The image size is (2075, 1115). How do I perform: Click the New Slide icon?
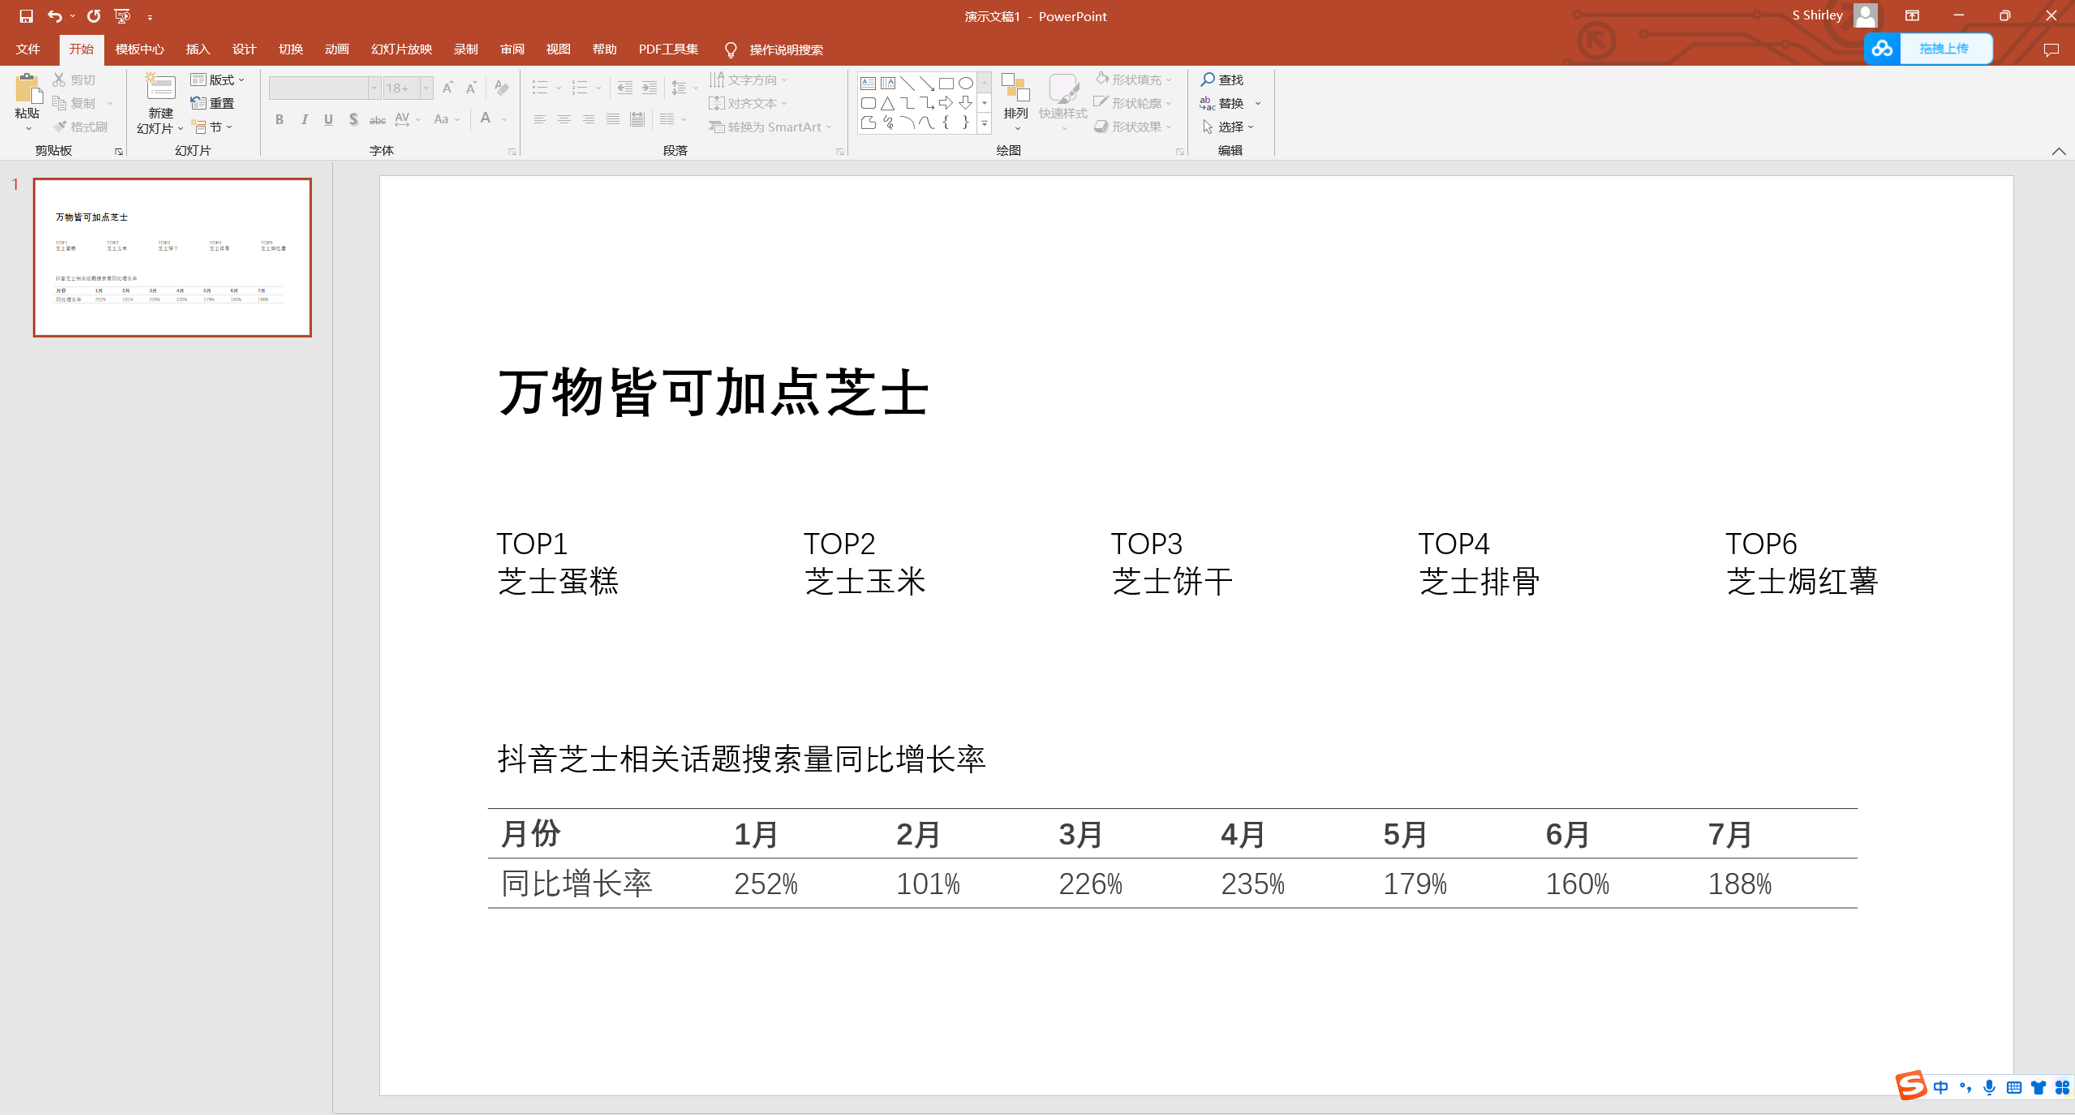click(x=160, y=89)
